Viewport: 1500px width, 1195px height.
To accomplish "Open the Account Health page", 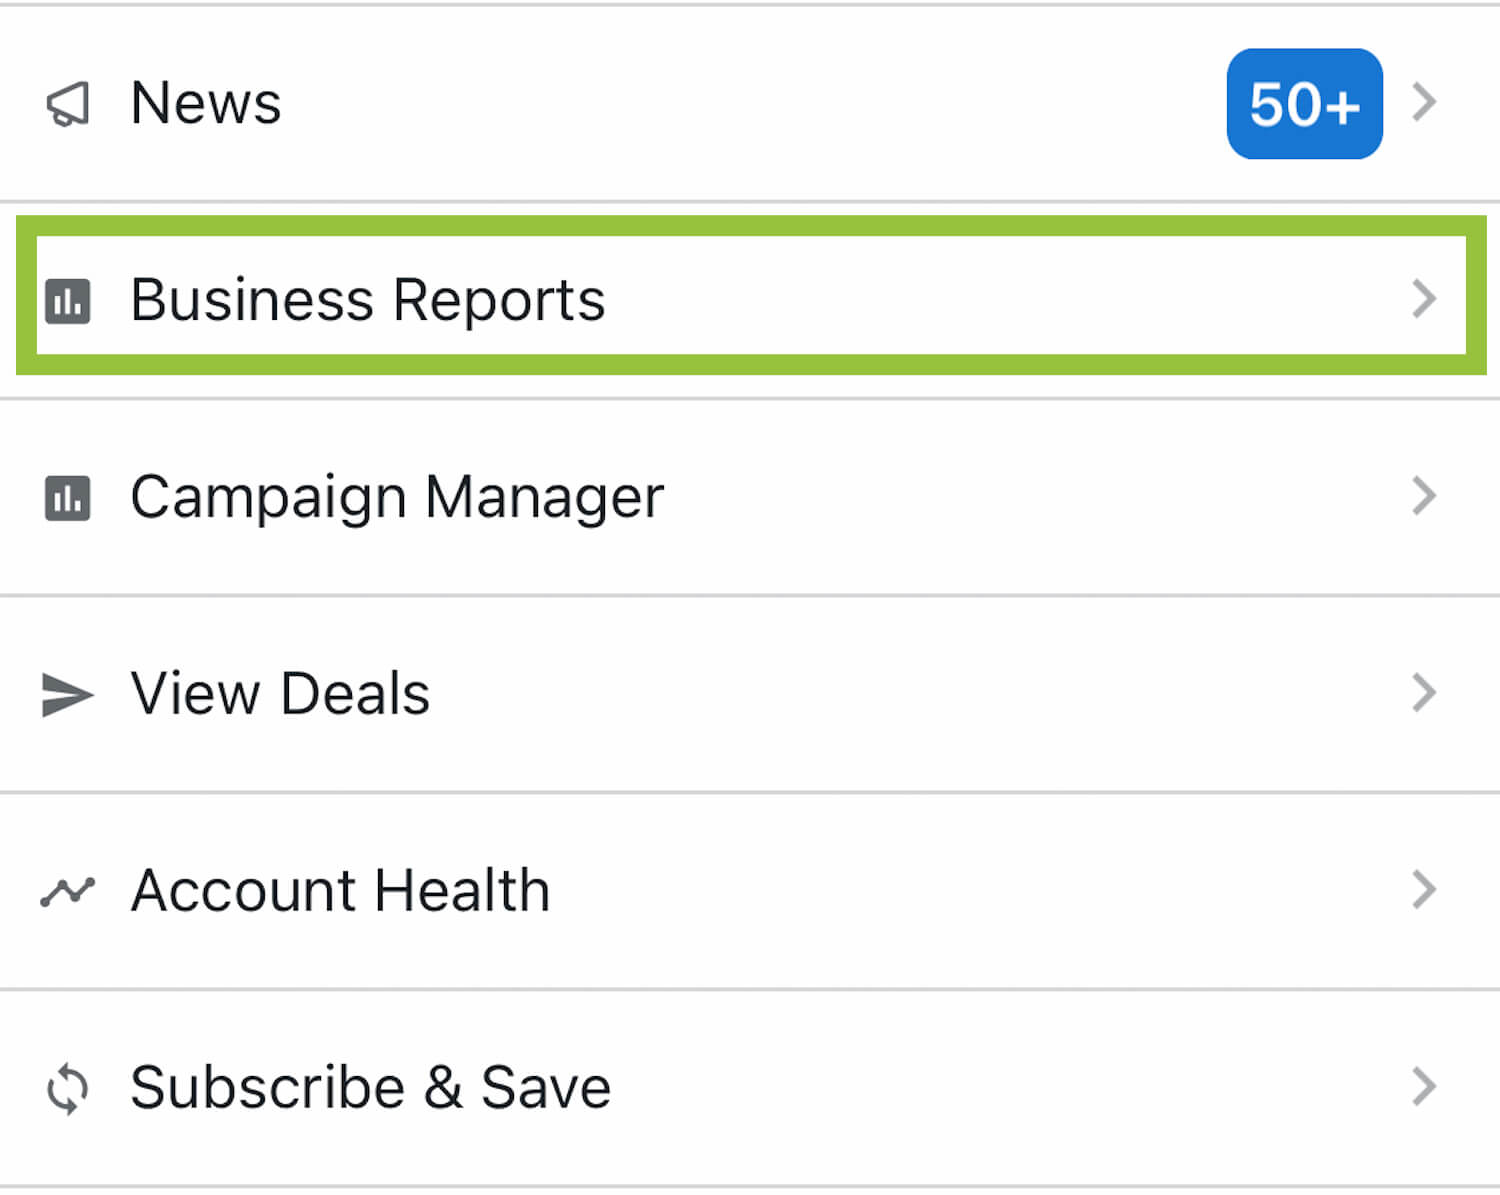I will click(x=340, y=891).
